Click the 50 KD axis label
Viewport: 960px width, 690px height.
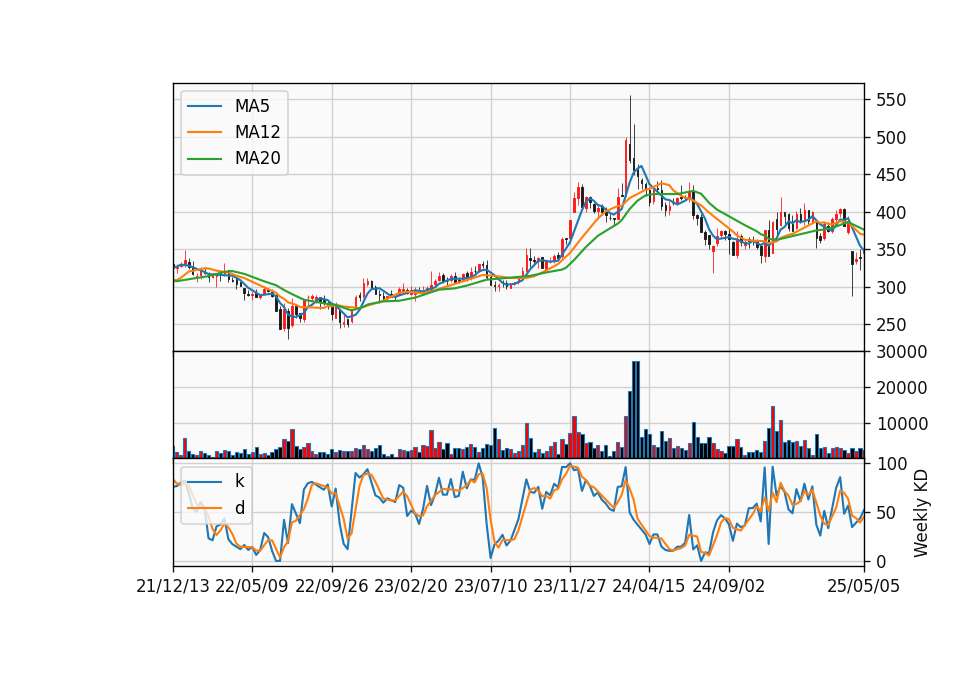886,512
